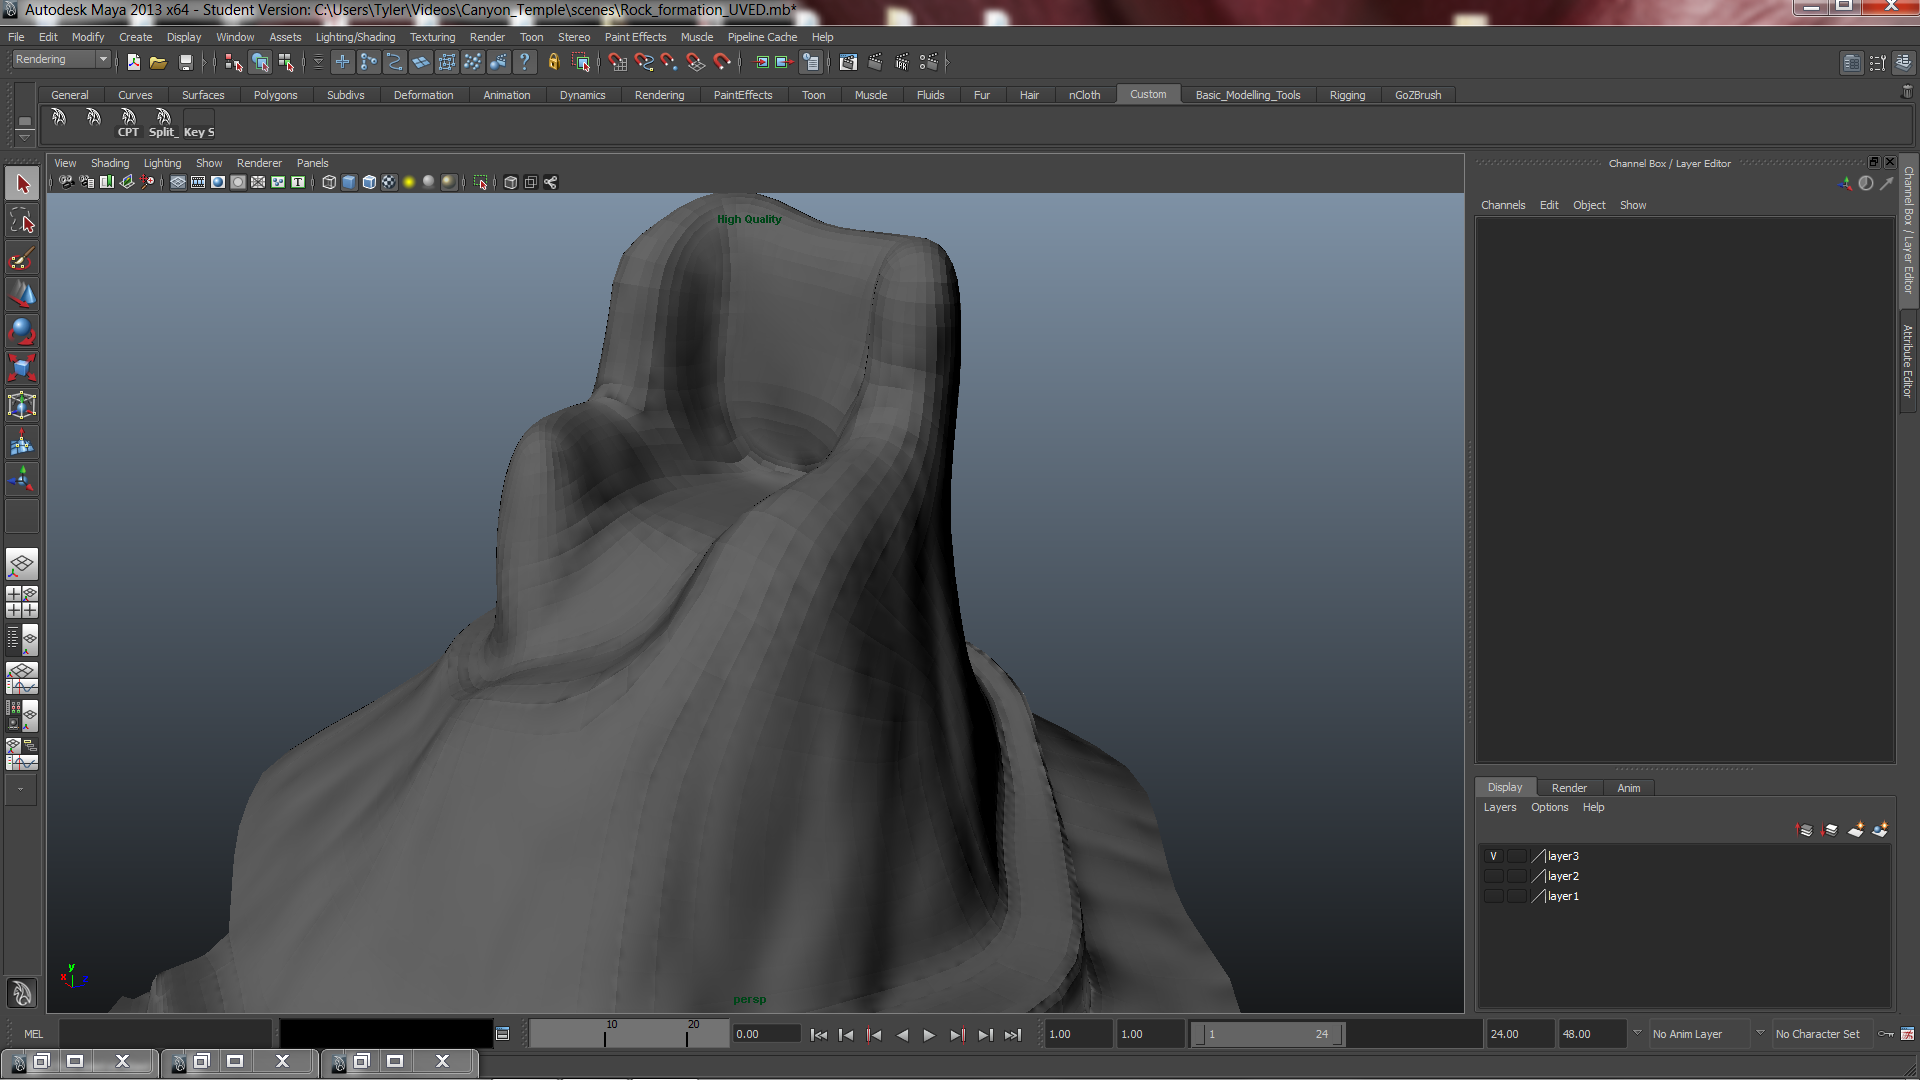Click the lock selection padlock icon
Screen dimensions: 1920x1080
pos(553,62)
